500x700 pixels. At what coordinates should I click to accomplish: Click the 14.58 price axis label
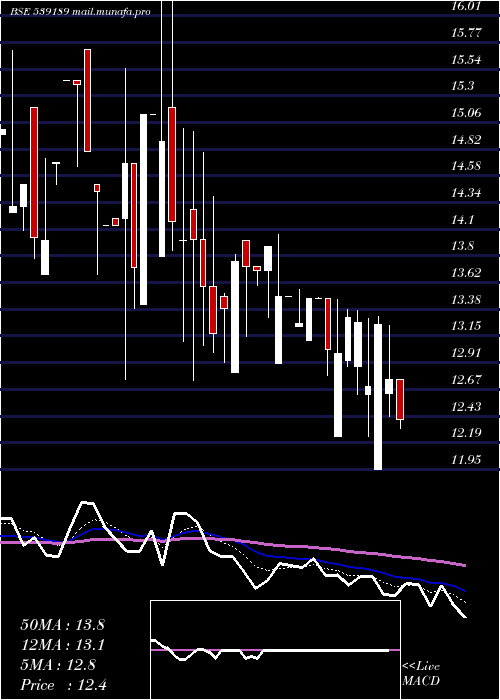click(x=466, y=166)
